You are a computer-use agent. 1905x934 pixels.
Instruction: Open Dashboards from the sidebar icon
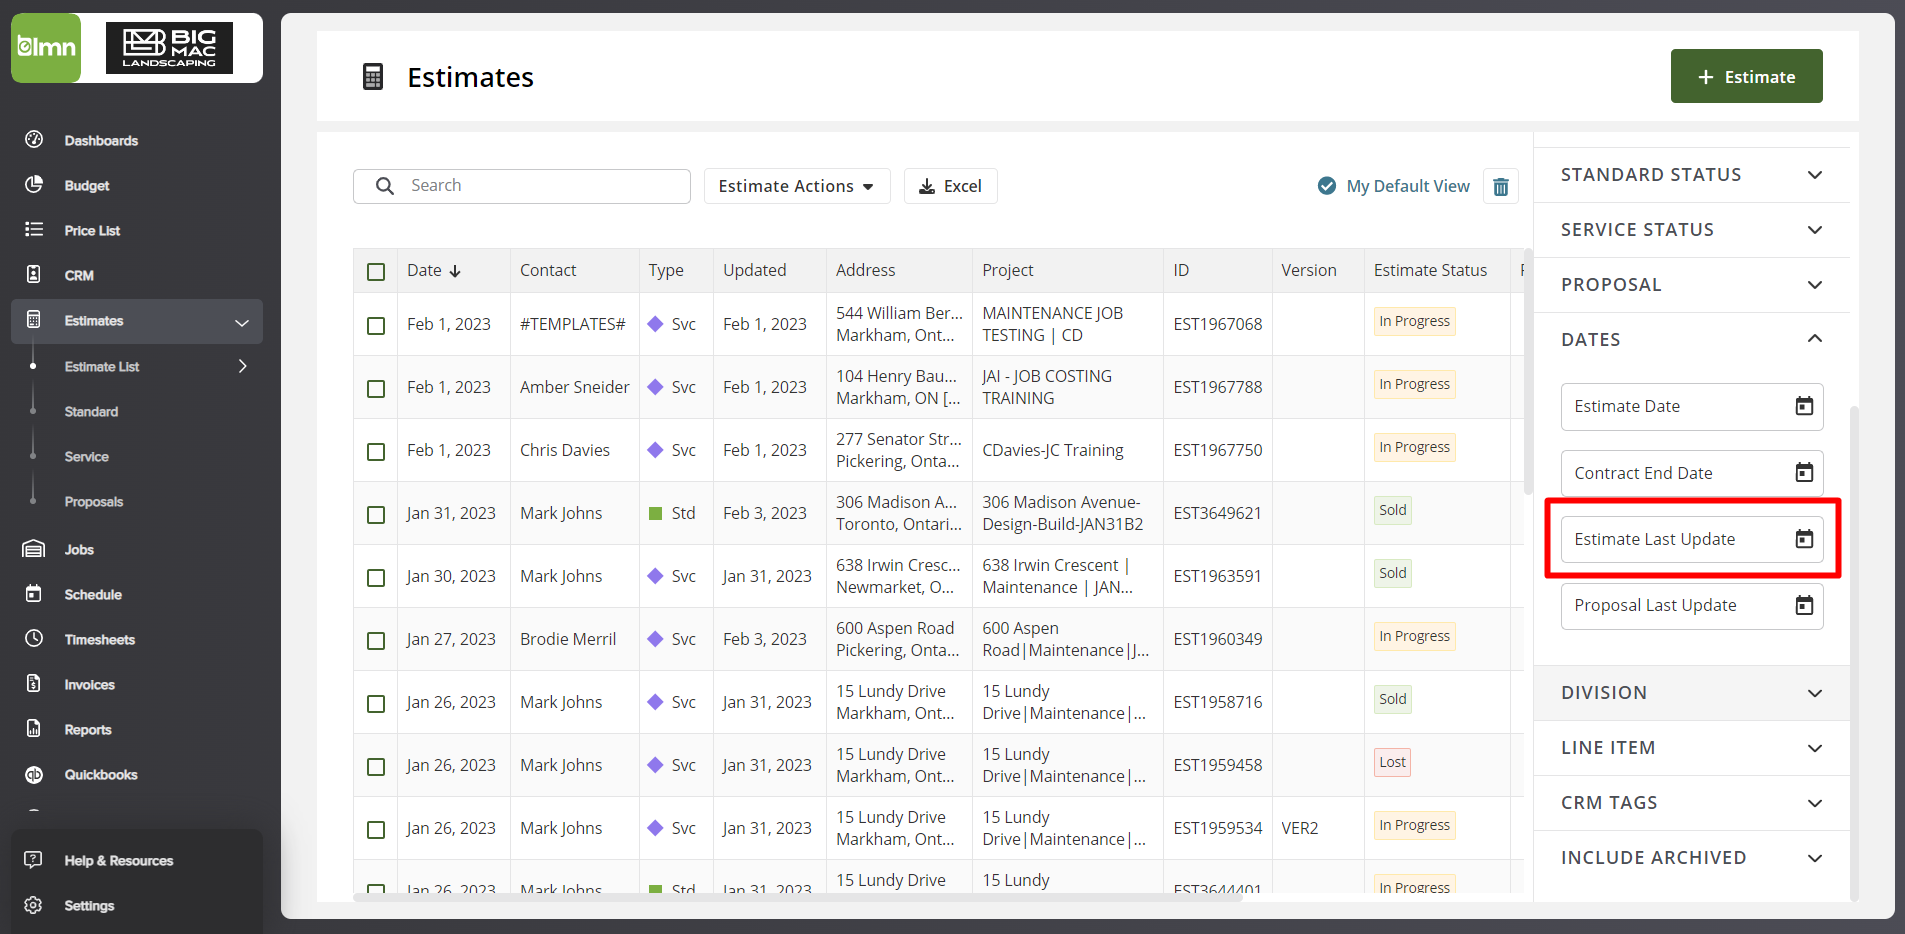[x=34, y=140]
